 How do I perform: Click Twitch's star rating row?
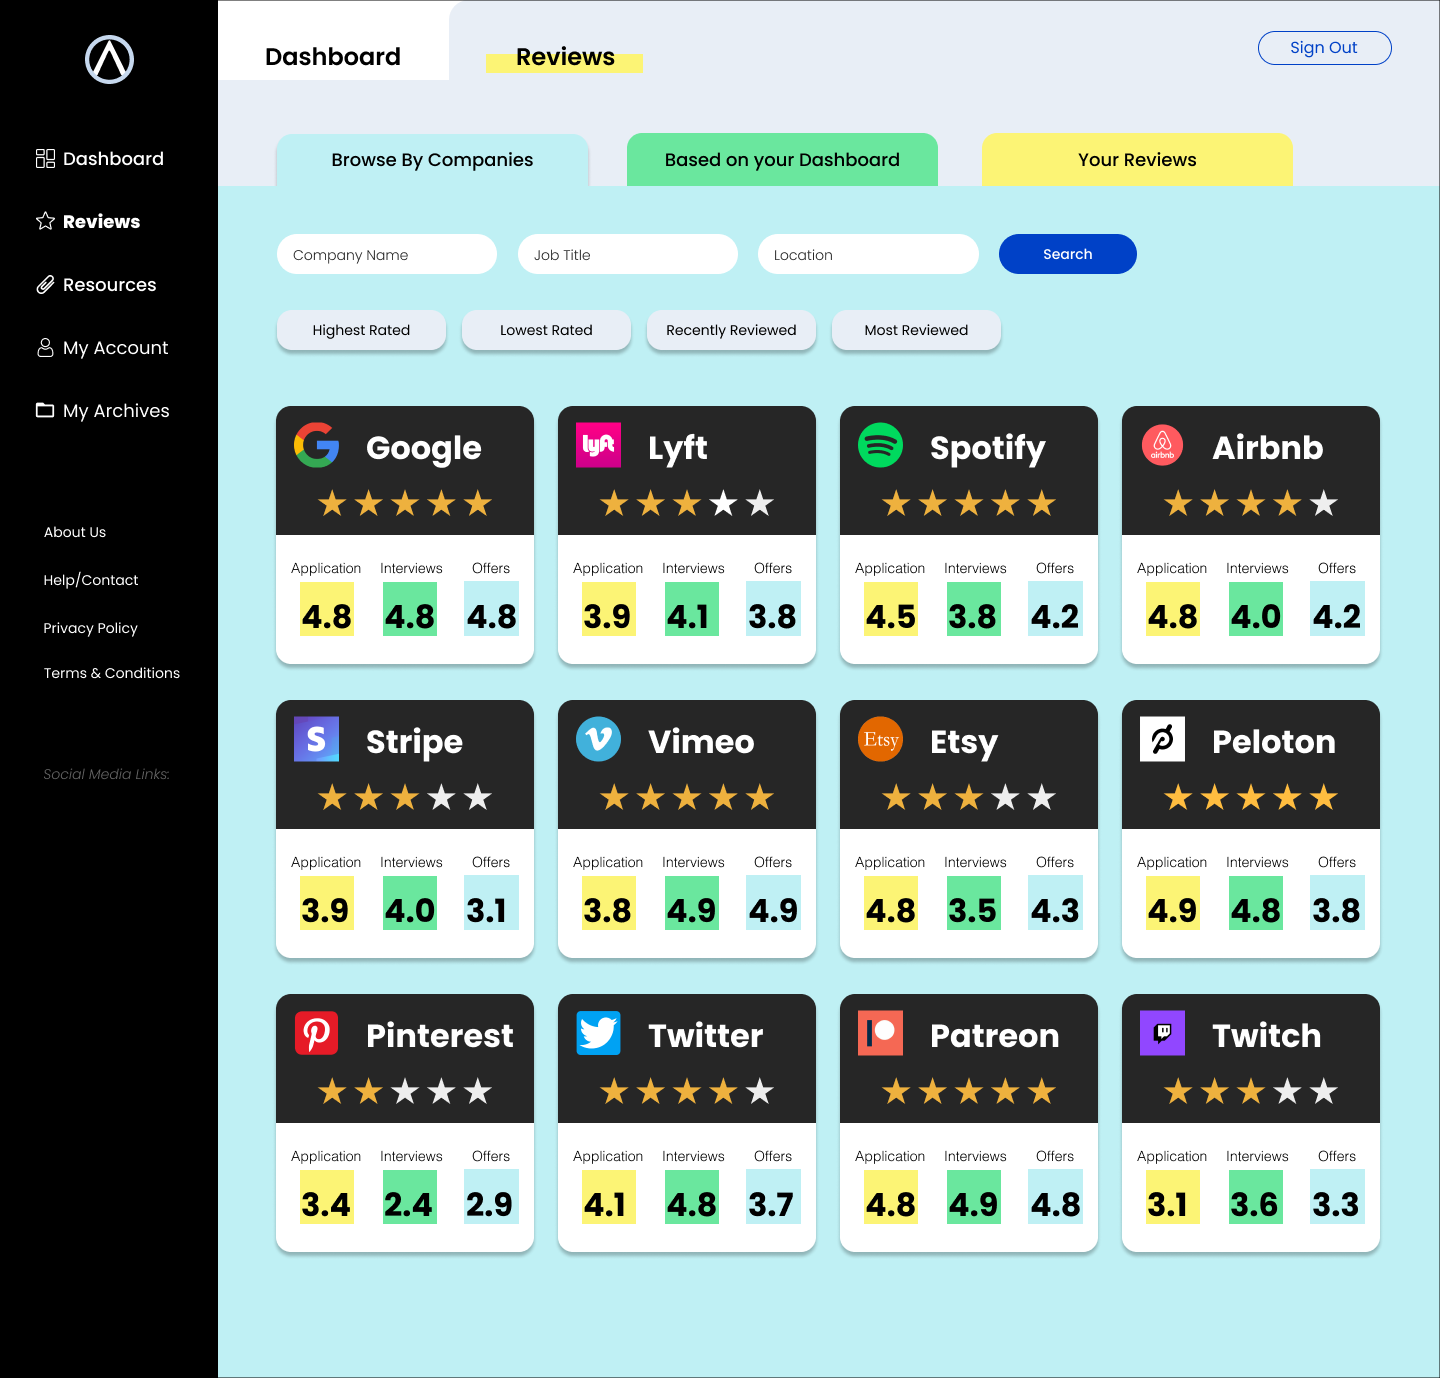tap(1251, 1091)
